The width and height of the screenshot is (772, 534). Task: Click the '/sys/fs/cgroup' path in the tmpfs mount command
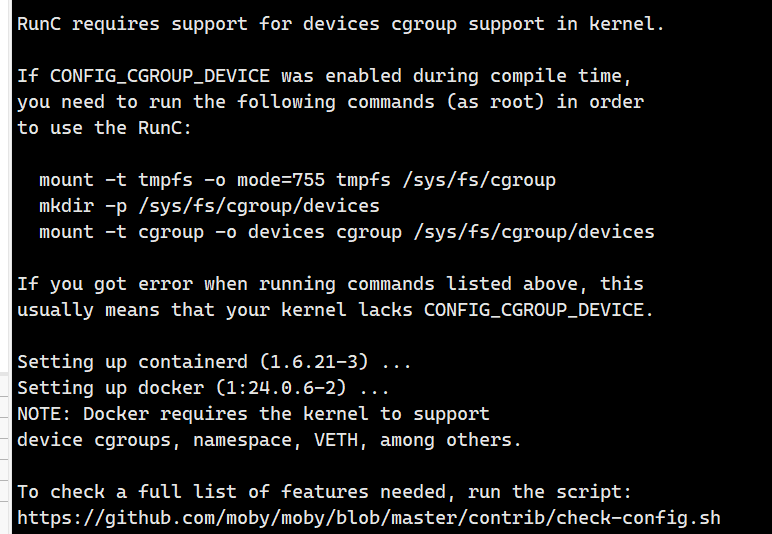coord(478,180)
